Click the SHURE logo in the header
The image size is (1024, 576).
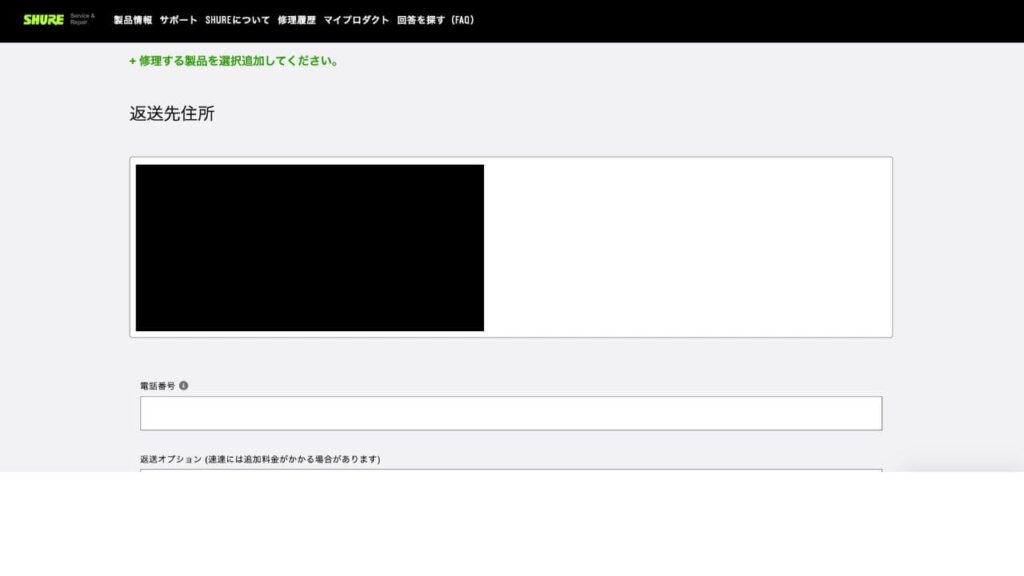43,20
